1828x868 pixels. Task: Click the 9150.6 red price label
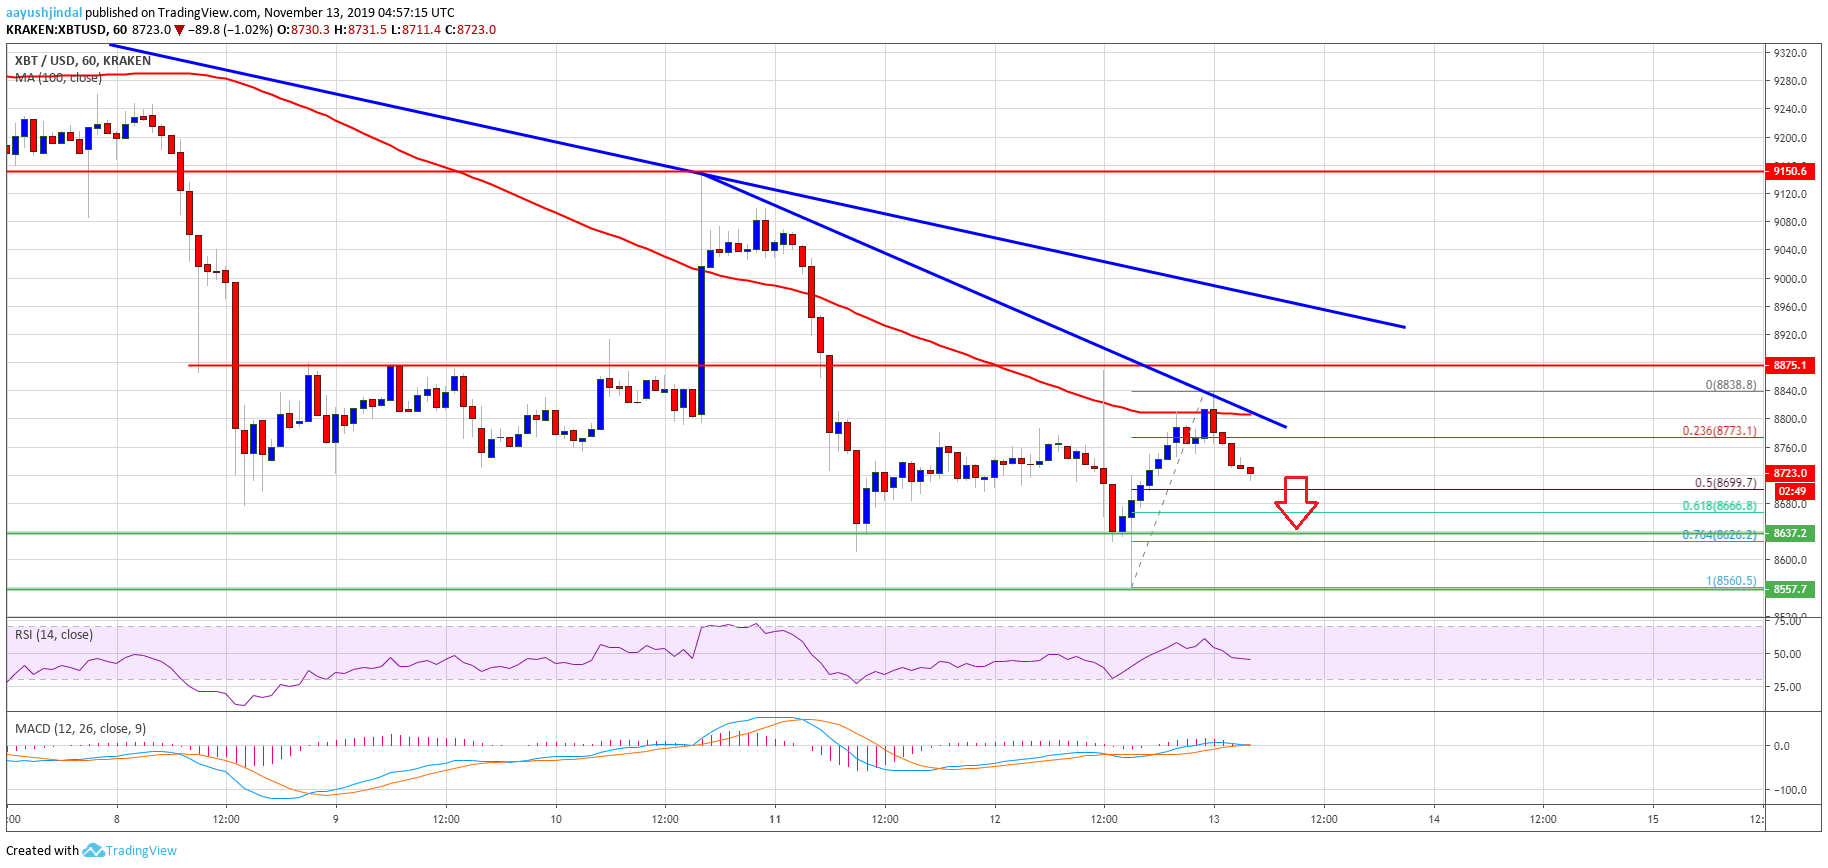point(1790,171)
